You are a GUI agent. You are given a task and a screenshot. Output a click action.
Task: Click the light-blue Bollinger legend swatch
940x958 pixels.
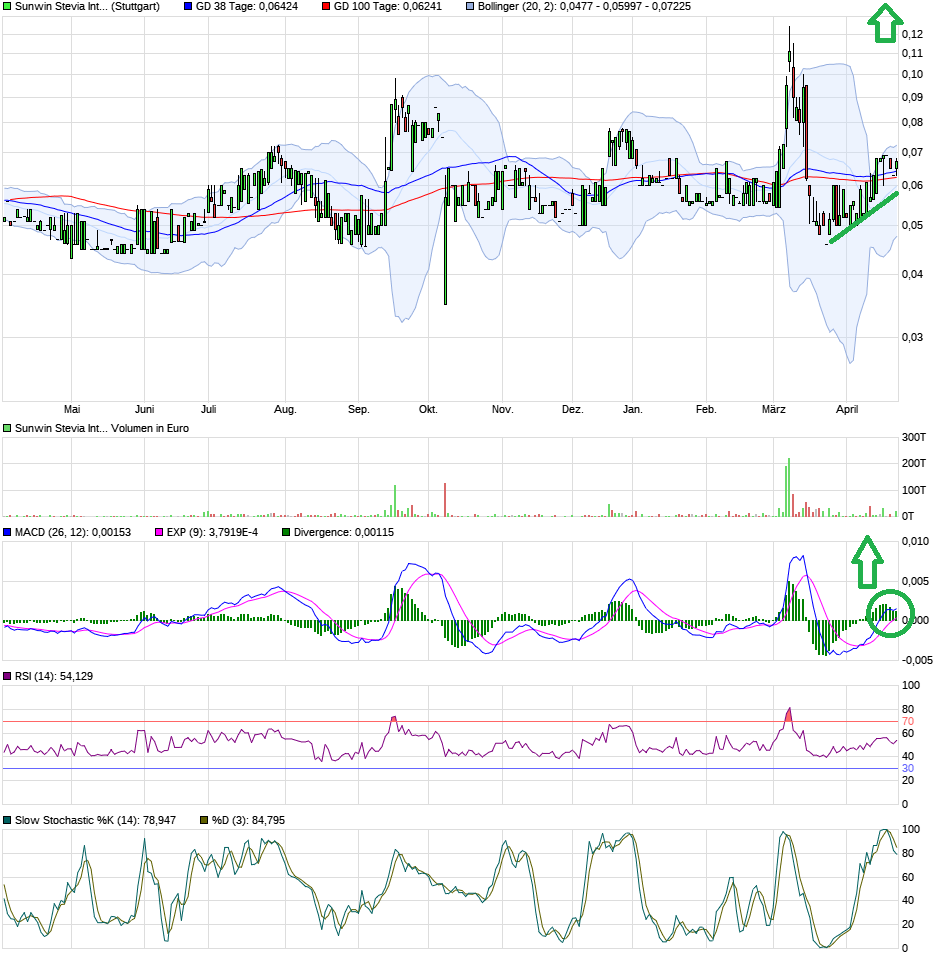click(x=470, y=7)
